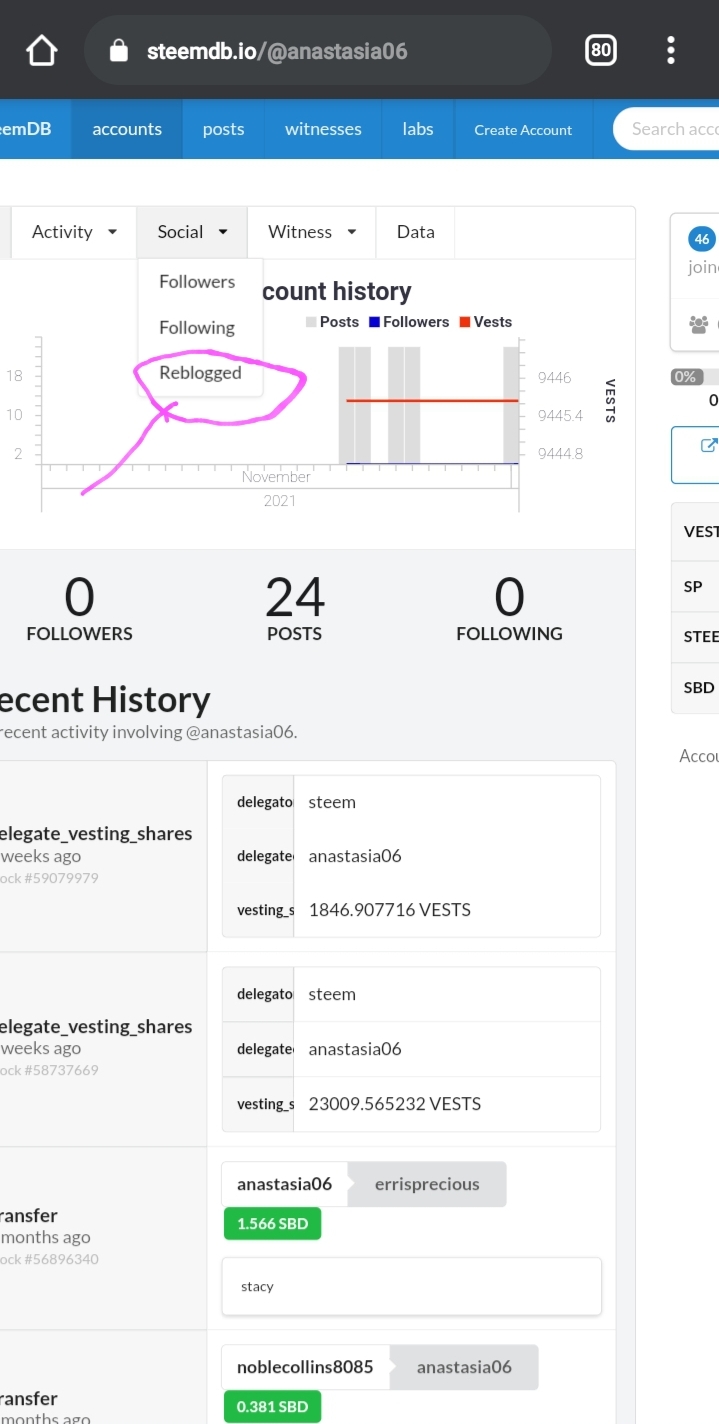Open the tab switcher showing 80 tabs
Screen dimensions: 719x1424
click(x=600, y=50)
